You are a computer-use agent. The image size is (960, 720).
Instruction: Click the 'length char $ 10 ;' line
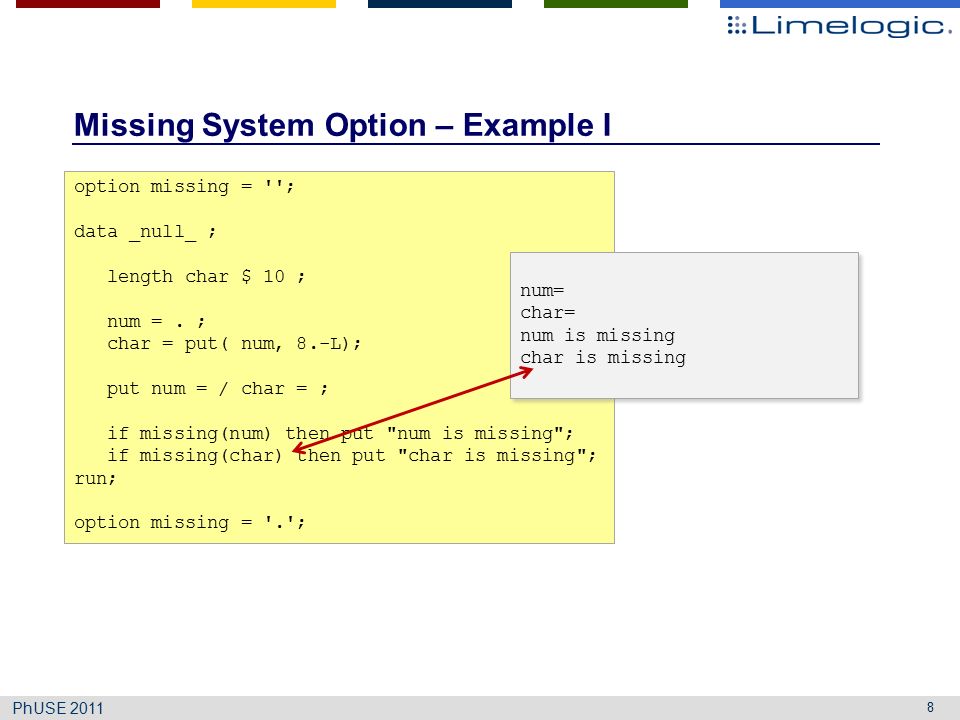(206, 277)
